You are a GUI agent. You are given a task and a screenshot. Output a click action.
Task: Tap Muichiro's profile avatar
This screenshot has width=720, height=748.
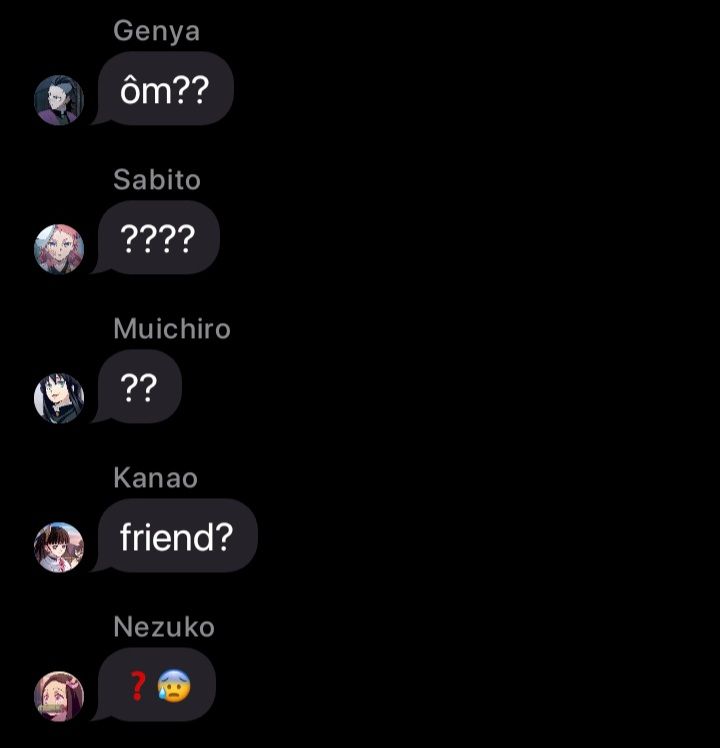tap(59, 398)
